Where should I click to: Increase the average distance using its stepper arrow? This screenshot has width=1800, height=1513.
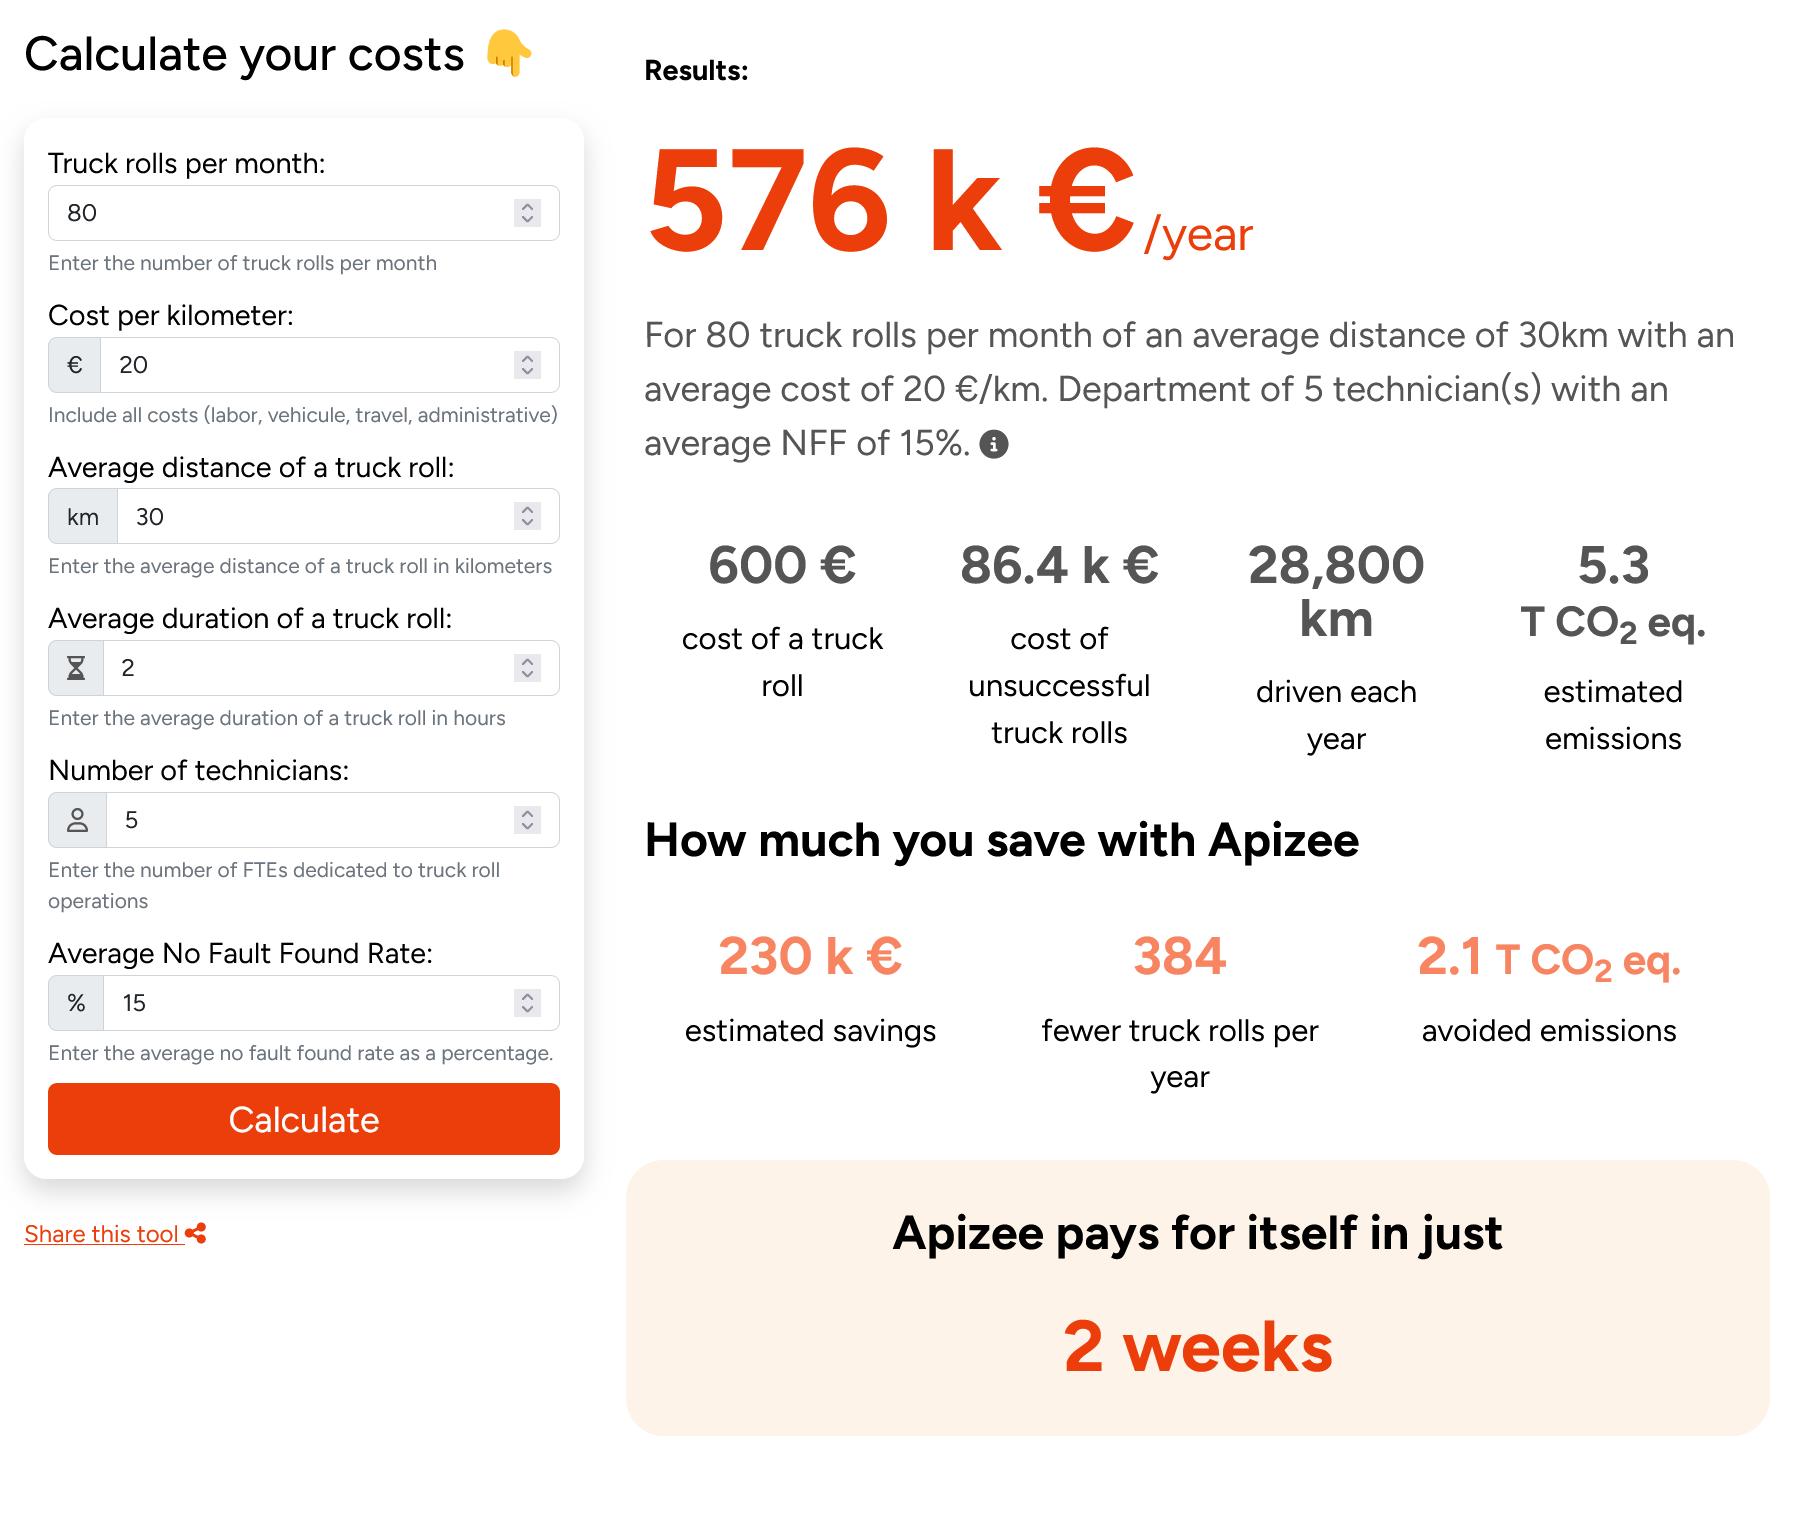click(x=526, y=510)
